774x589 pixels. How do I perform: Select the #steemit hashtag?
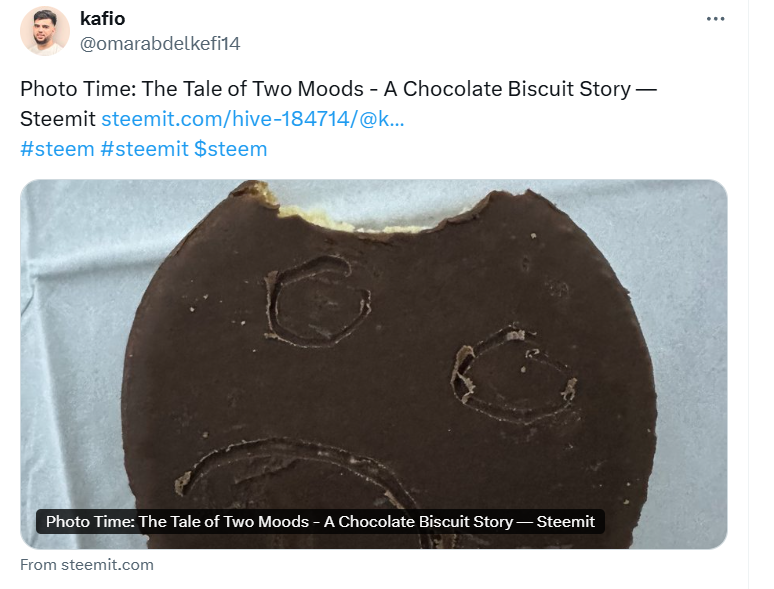pyautogui.click(x=145, y=149)
